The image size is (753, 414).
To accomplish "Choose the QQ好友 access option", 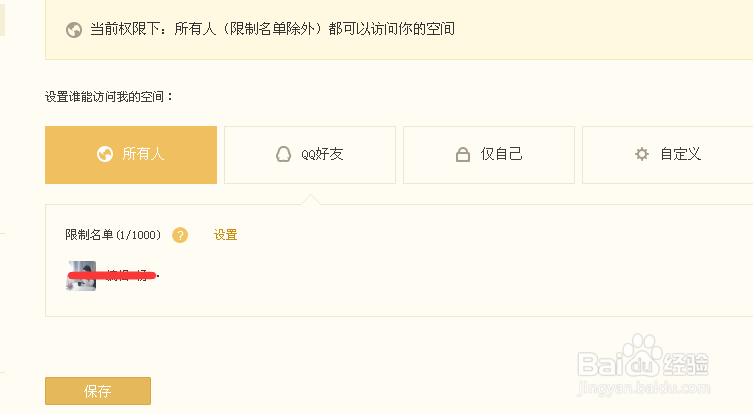I will pyautogui.click(x=310, y=155).
